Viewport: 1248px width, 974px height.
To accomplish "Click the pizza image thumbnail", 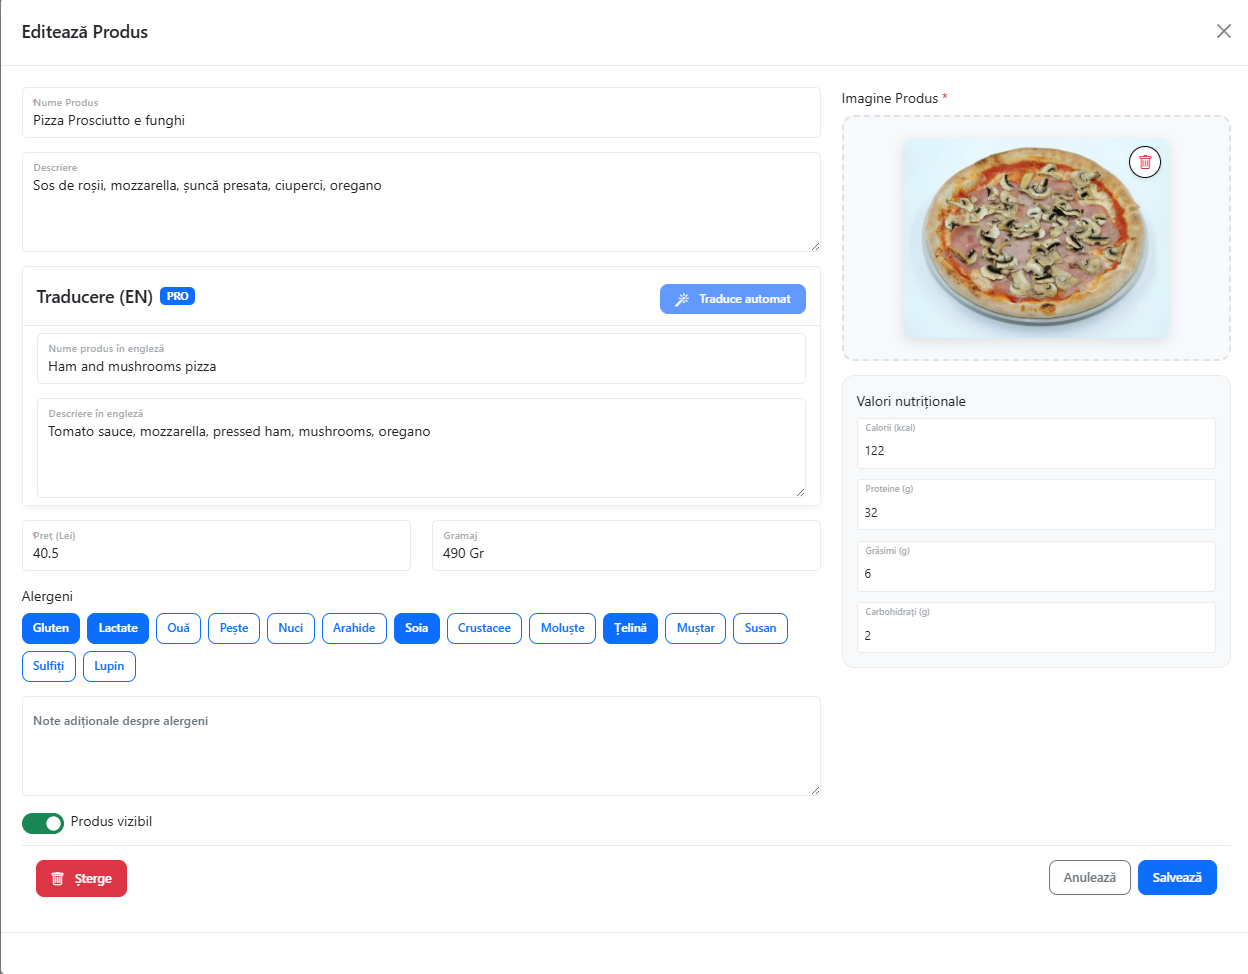I will pos(1036,238).
